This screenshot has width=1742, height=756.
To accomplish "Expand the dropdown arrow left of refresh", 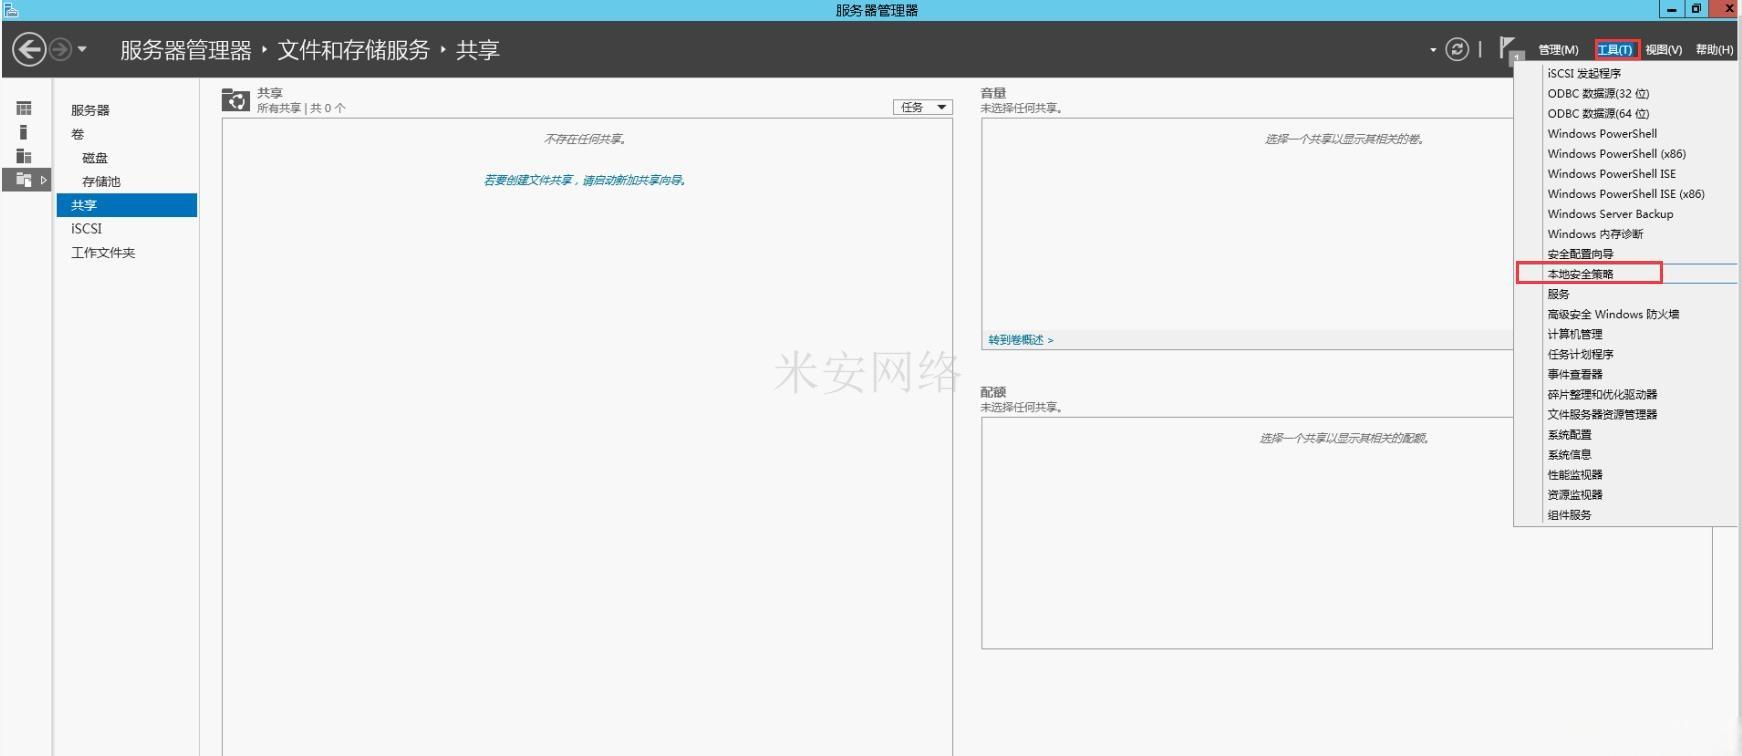I will pyautogui.click(x=1433, y=49).
